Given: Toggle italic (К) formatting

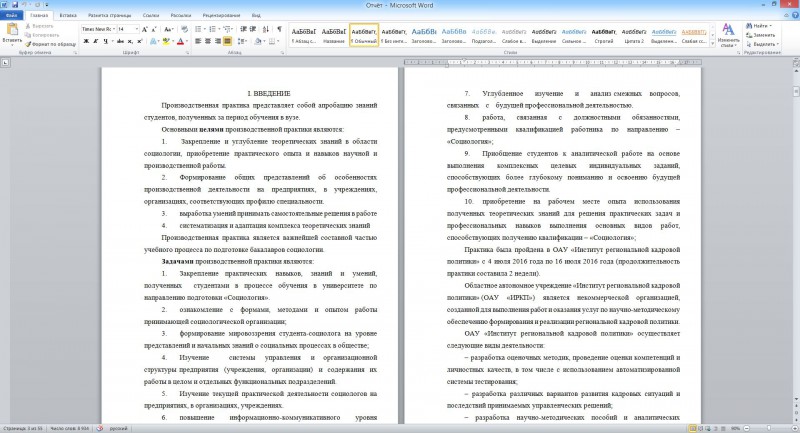Looking at the screenshot, I should coord(95,41).
